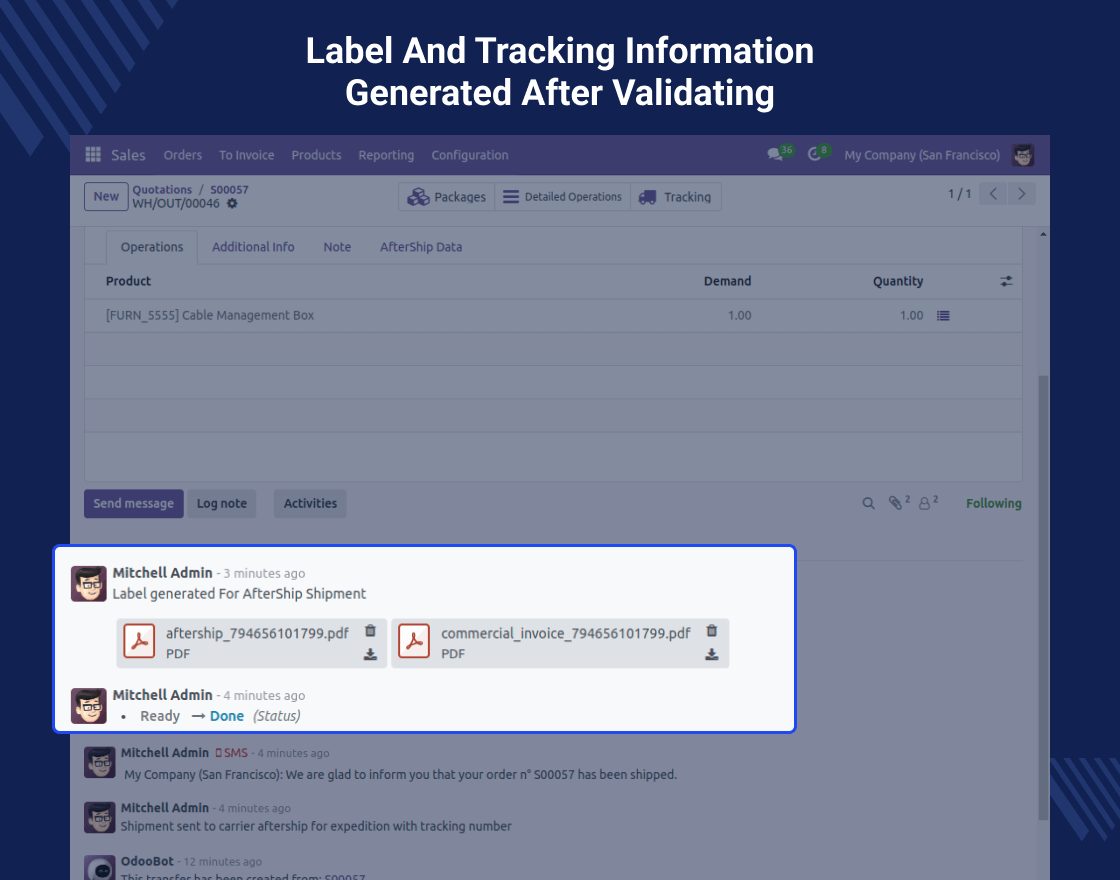This screenshot has height=880, width=1120.
Task: Sort by Product column header
Action: pos(129,281)
